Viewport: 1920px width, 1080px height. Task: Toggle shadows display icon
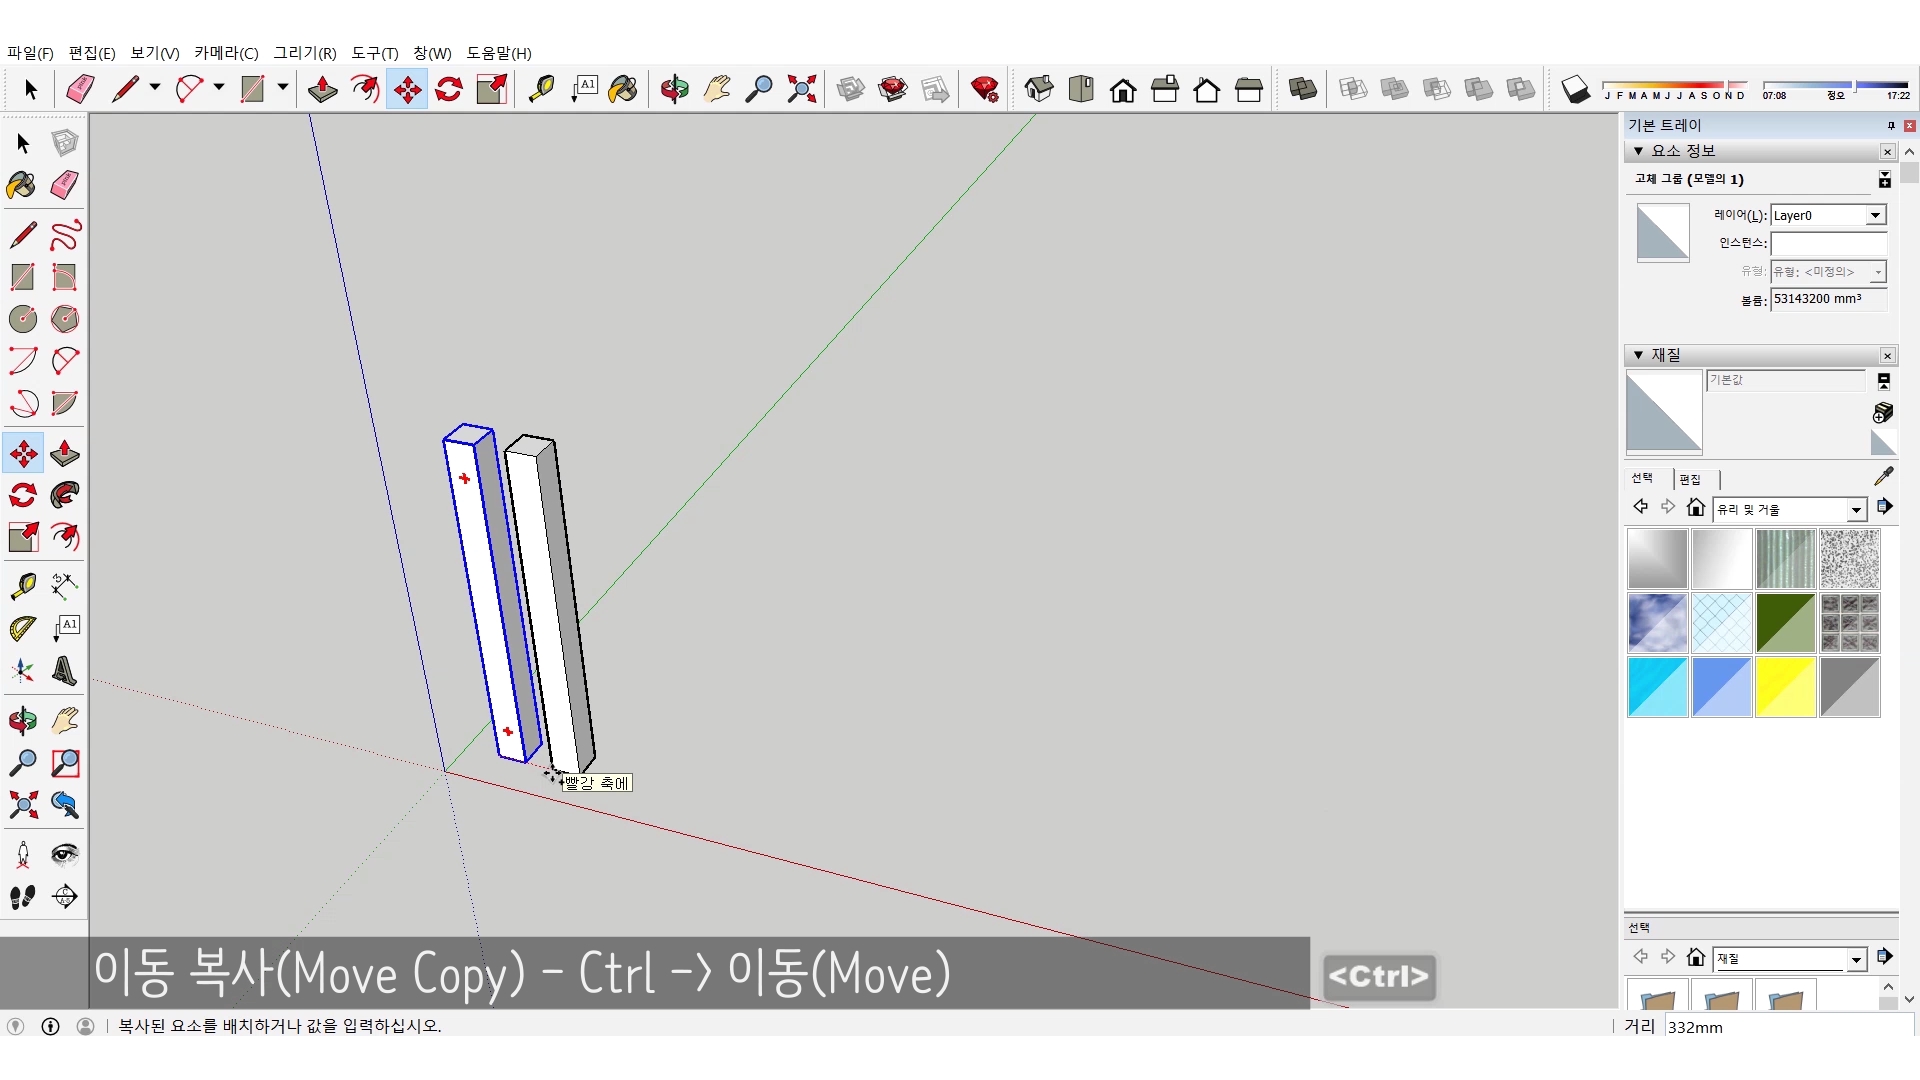[1575, 90]
